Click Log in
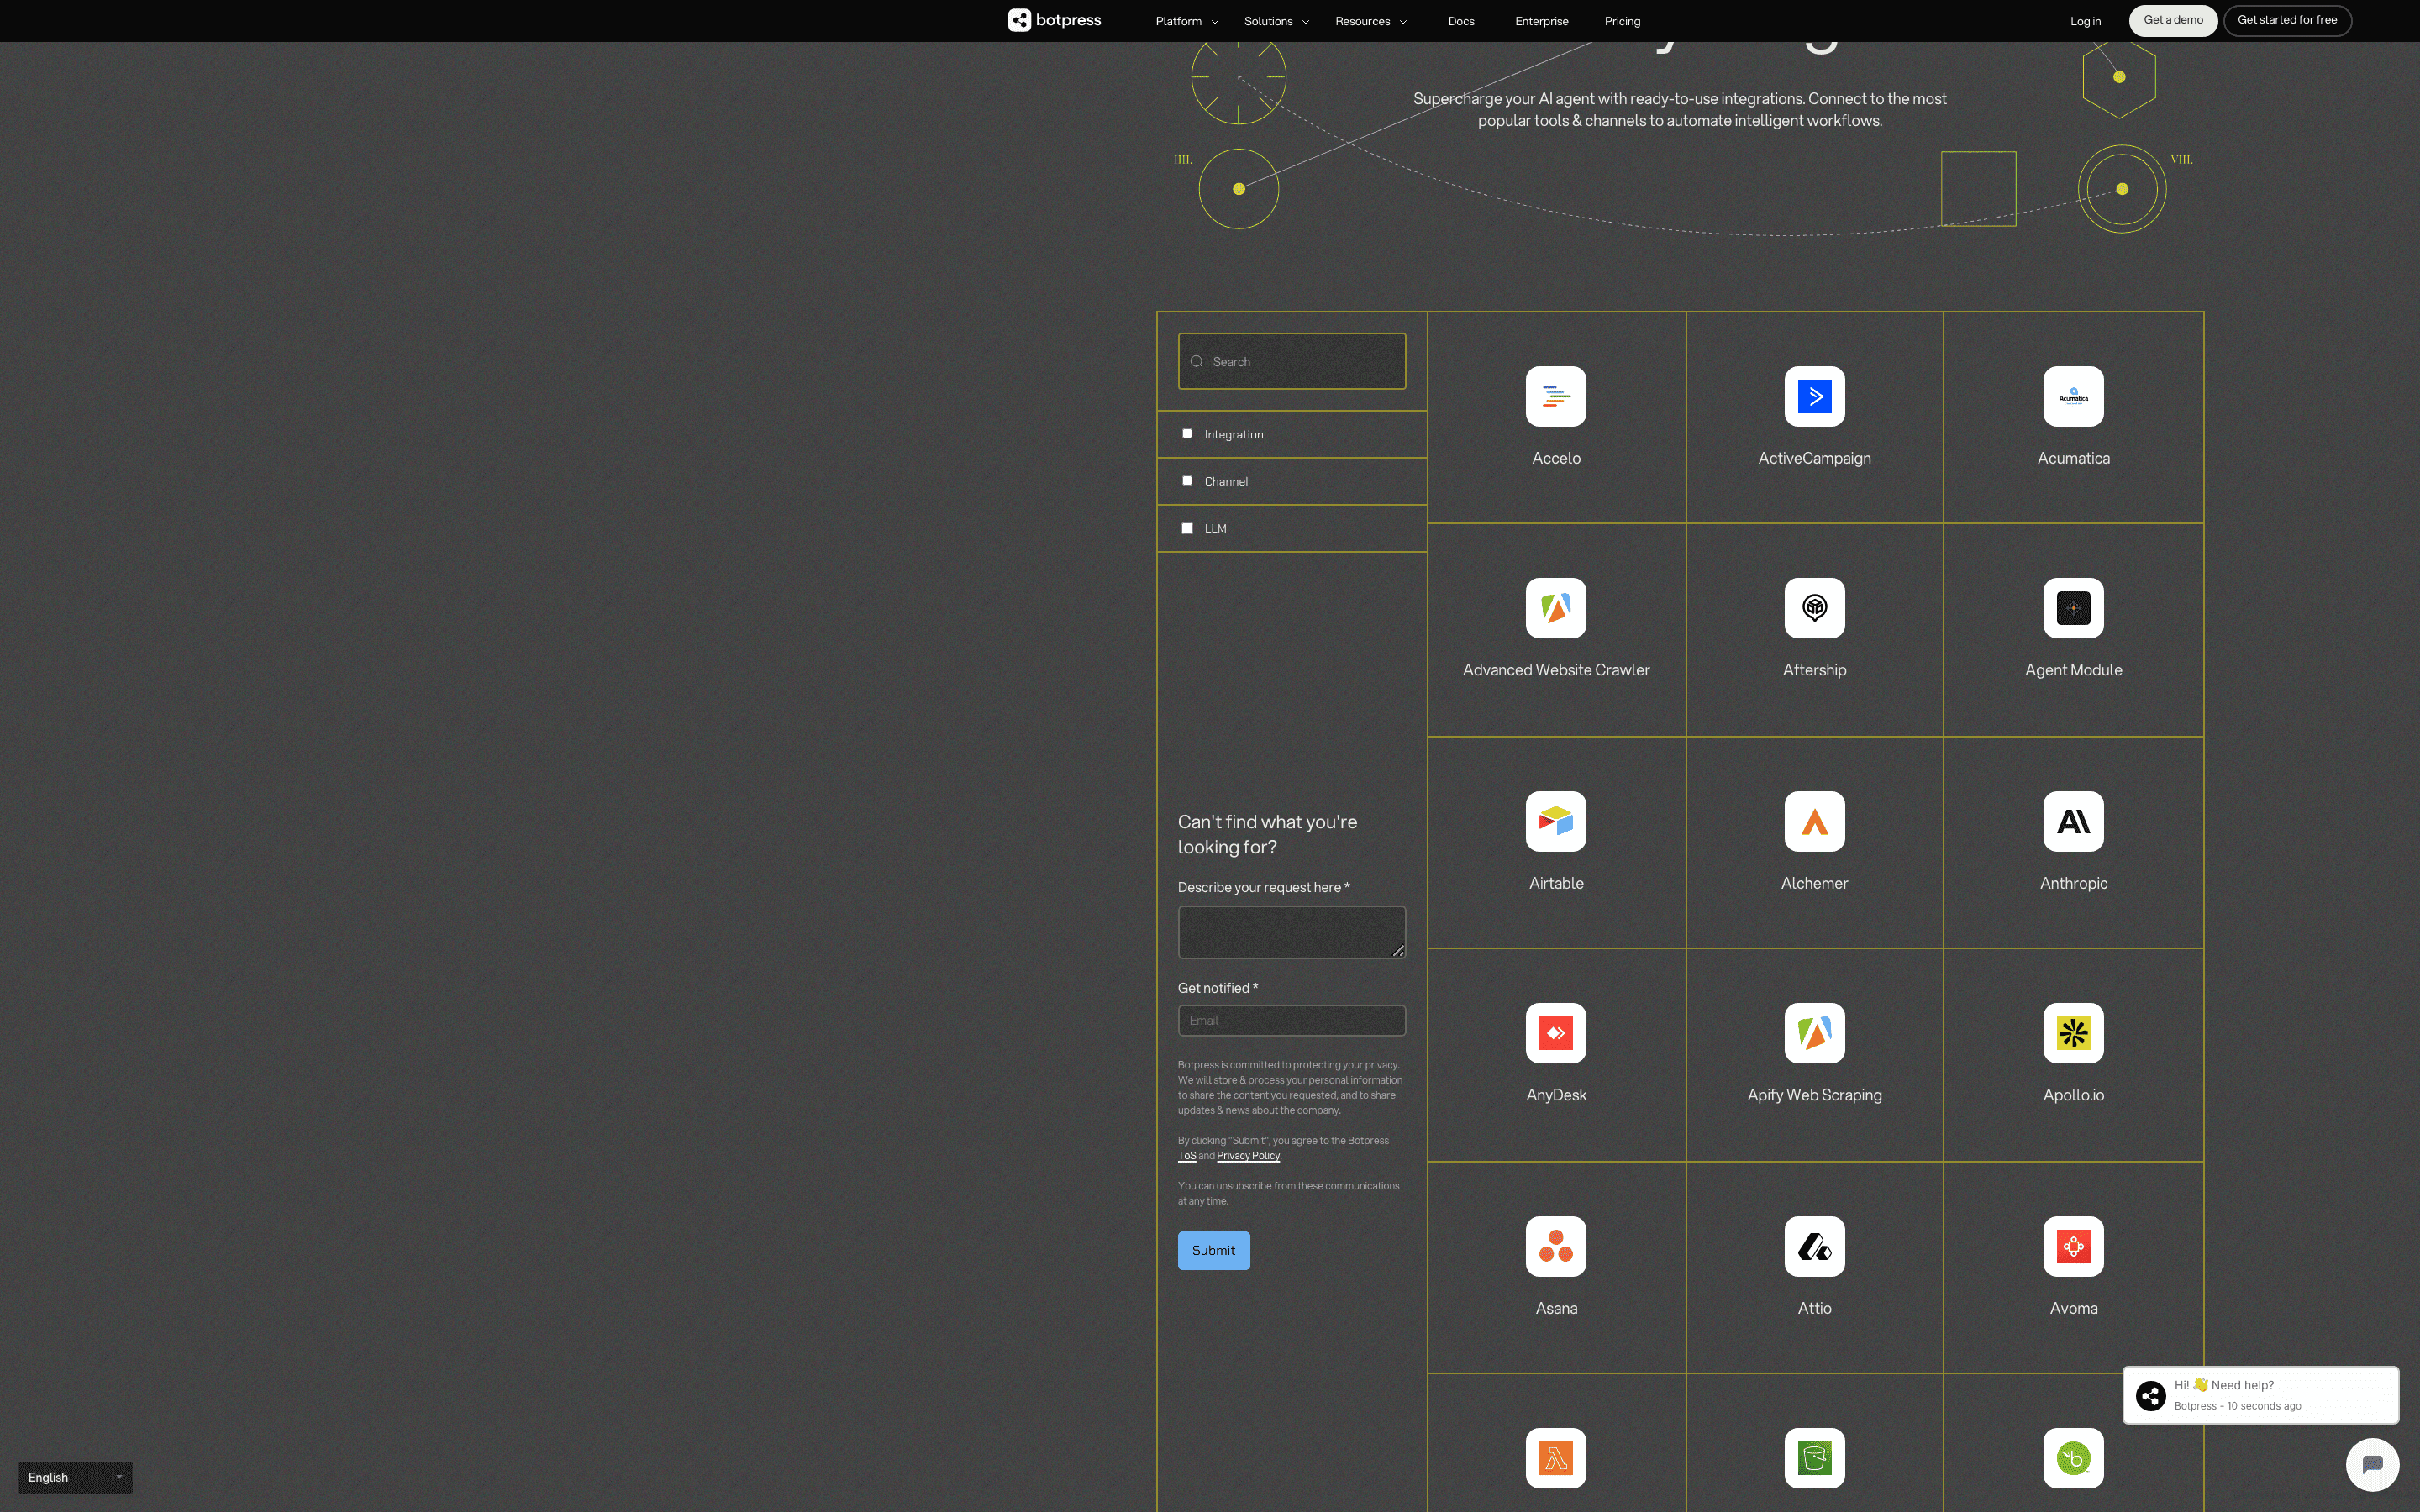The image size is (2420, 1512). pyautogui.click(x=2085, y=21)
